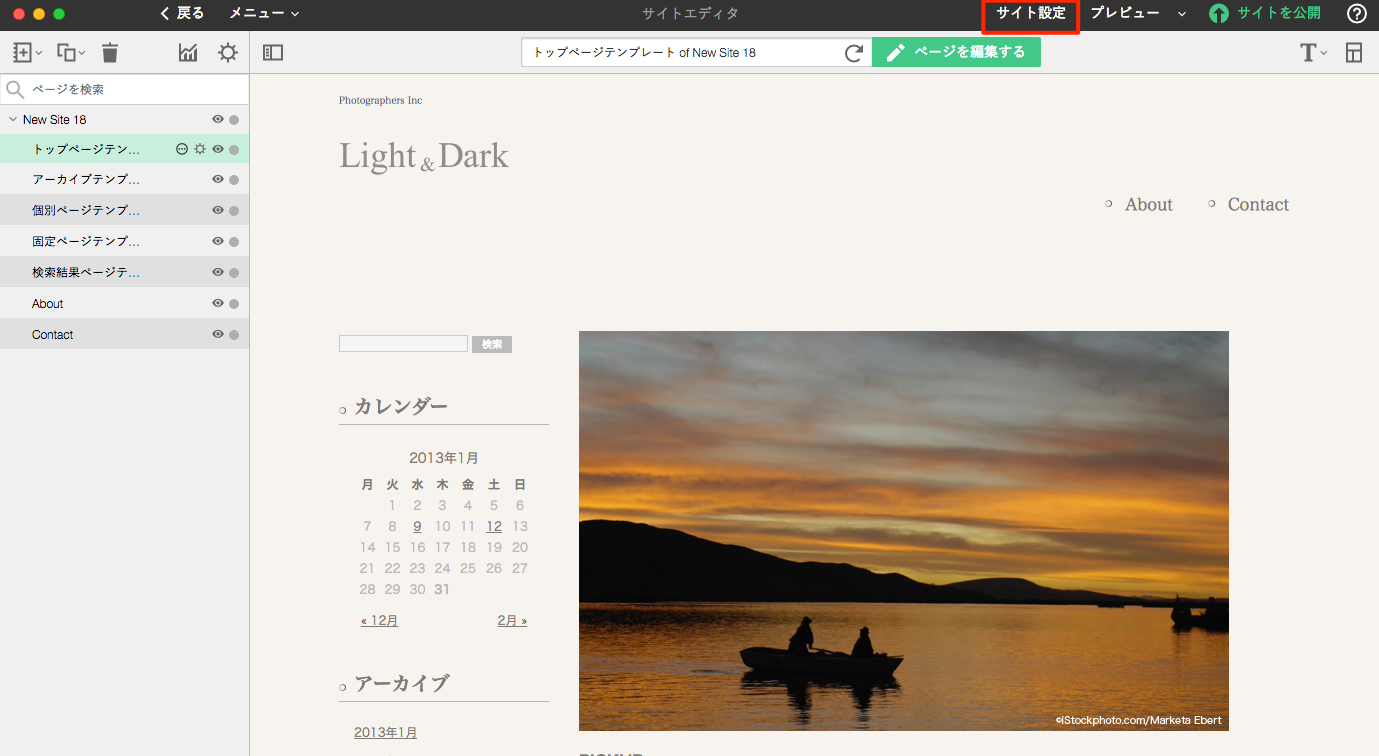Click サイトを公開
Viewport: 1379px width, 756px height.
(x=1279, y=13)
